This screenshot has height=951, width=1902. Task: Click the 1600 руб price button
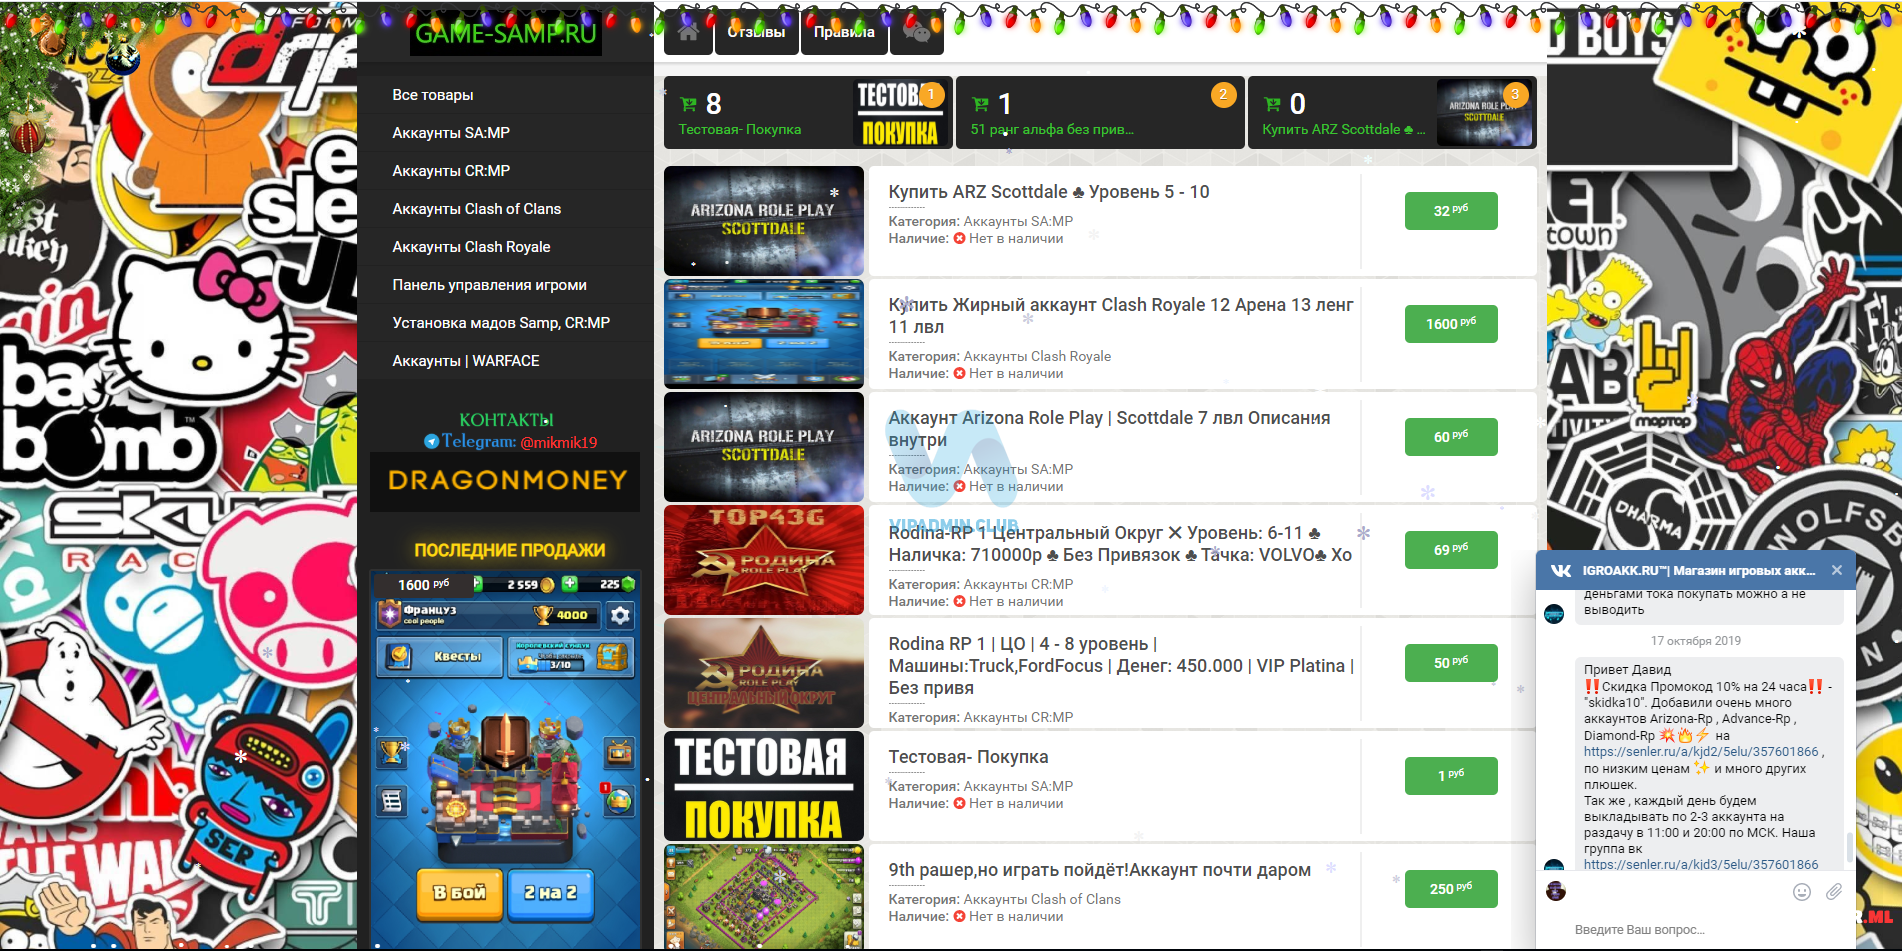(x=1451, y=324)
